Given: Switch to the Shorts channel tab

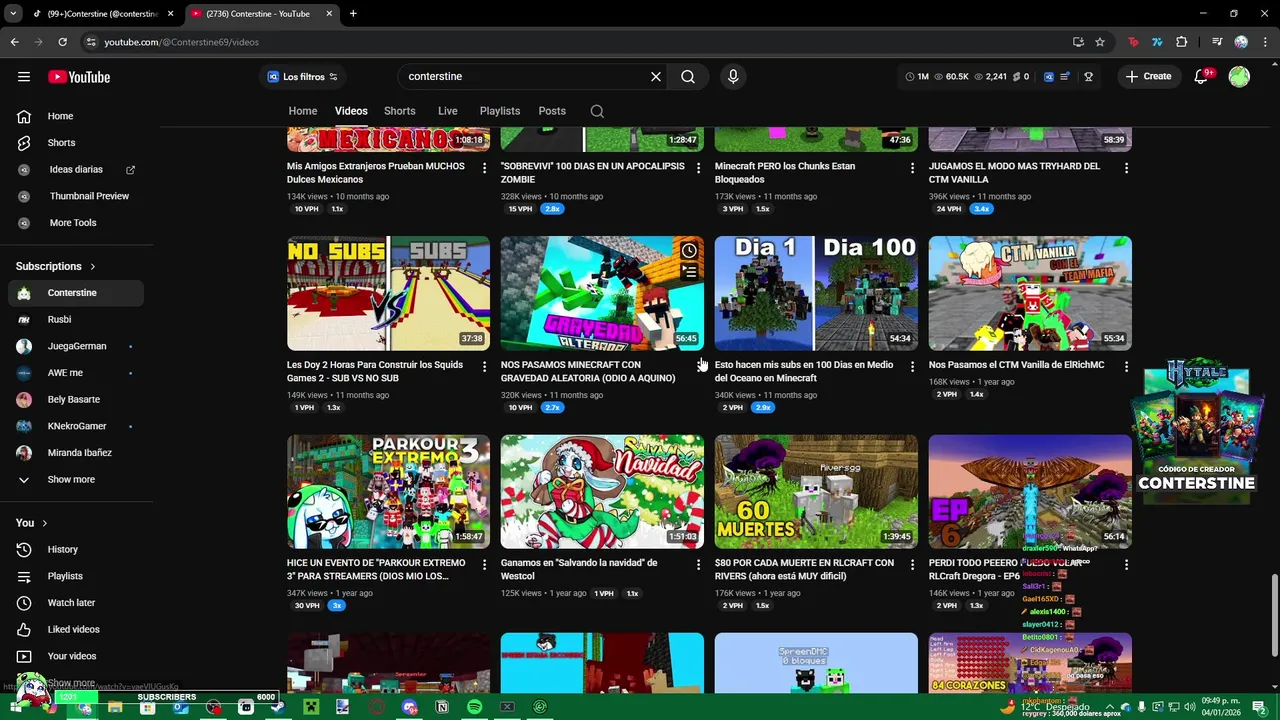Looking at the screenshot, I should (x=399, y=111).
